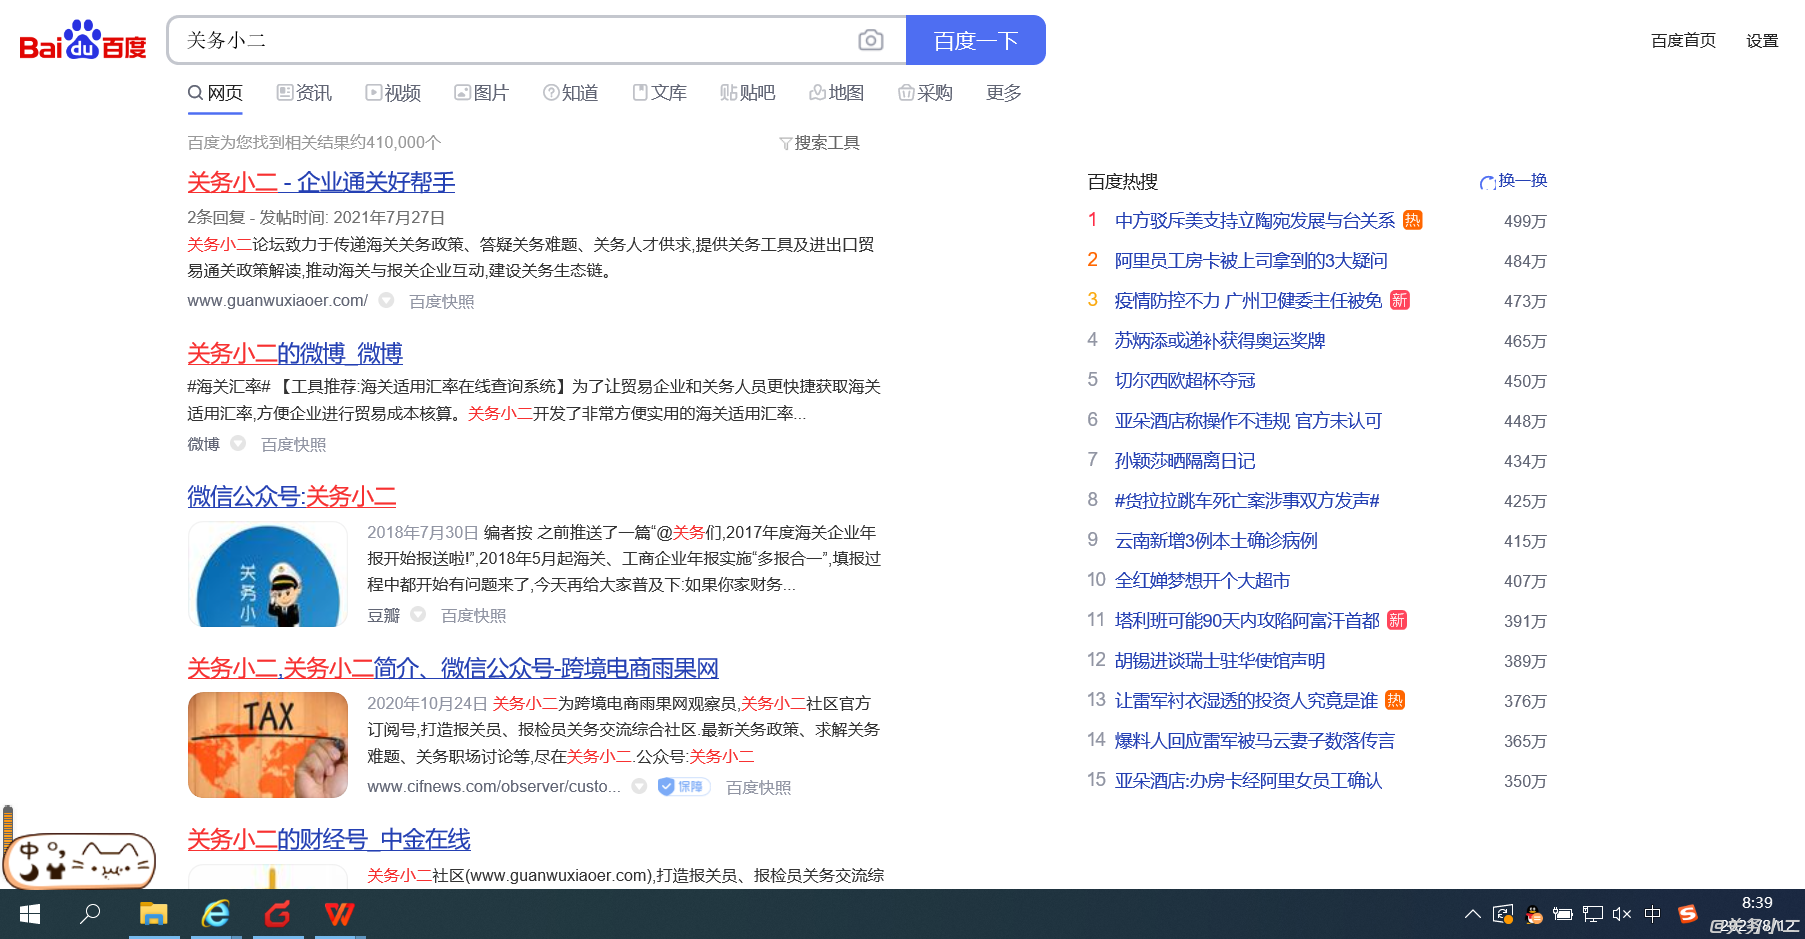
Task: Switch to the 资讯 tab
Action: tap(304, 93)
